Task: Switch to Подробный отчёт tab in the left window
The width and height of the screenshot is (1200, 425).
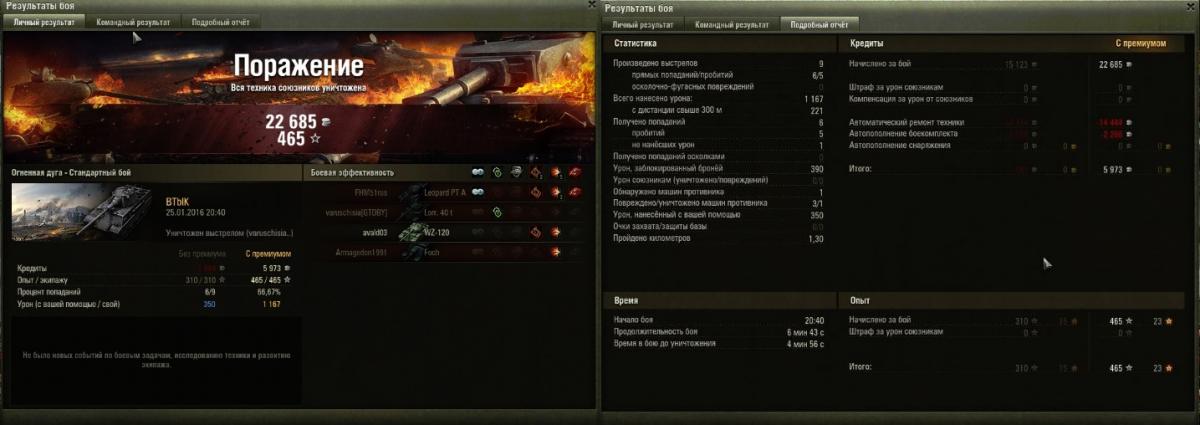Action: [x=222, y=21]
